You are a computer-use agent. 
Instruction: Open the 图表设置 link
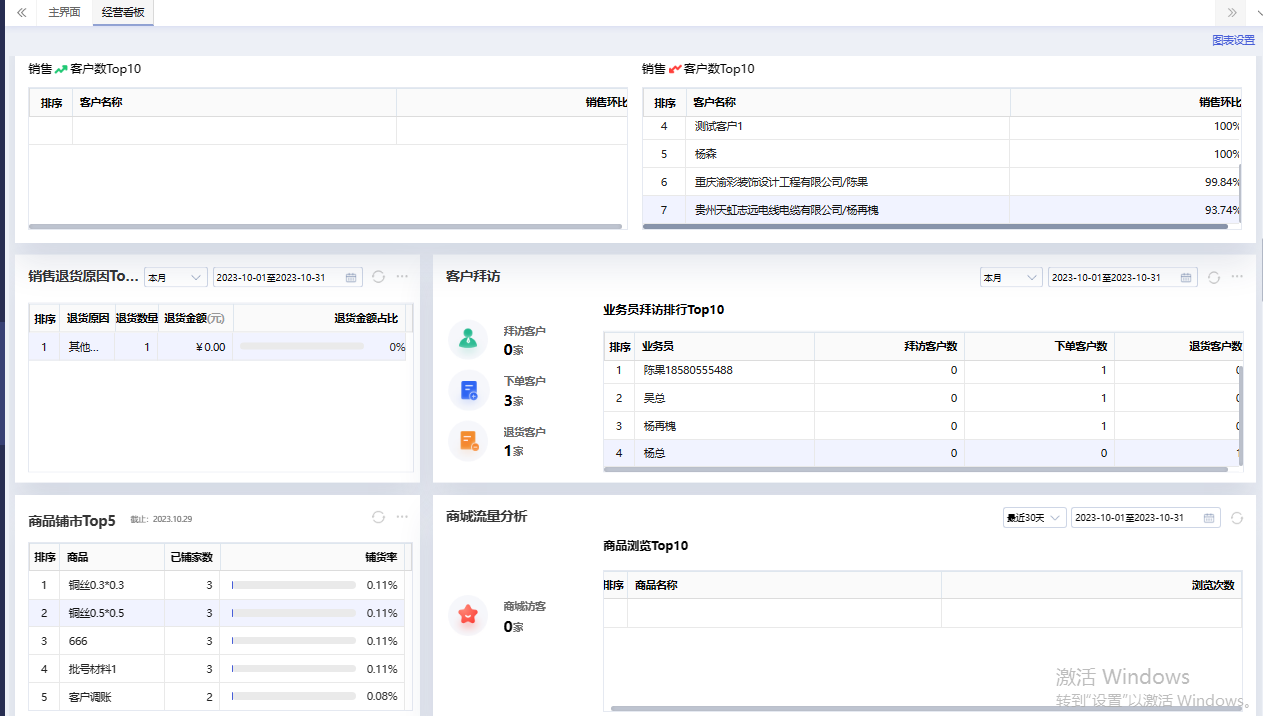click(1232, 40)
